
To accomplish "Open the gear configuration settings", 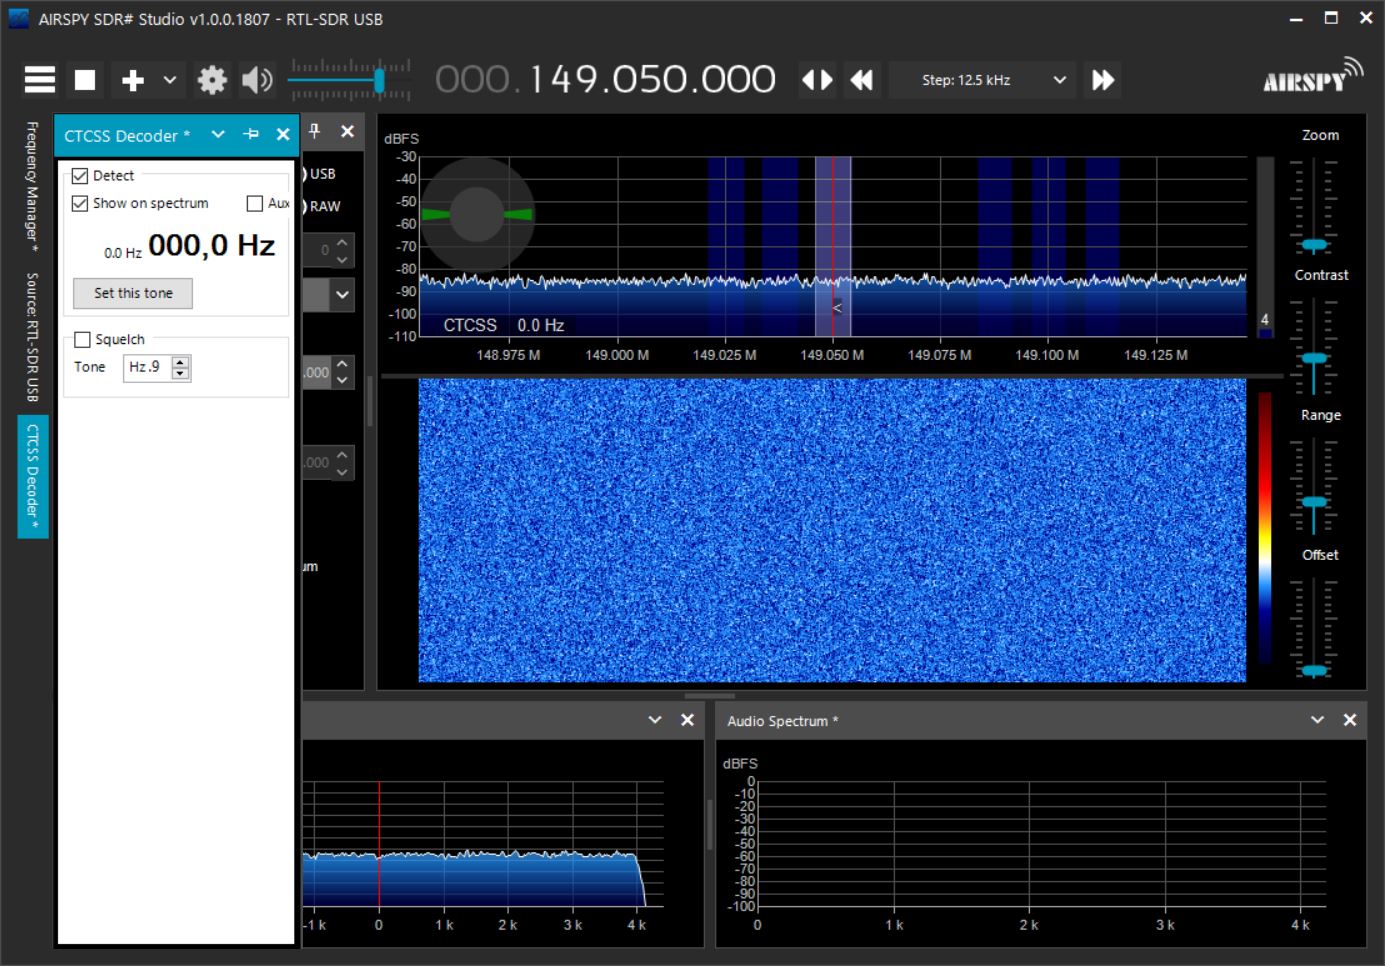I will point(212,80).
